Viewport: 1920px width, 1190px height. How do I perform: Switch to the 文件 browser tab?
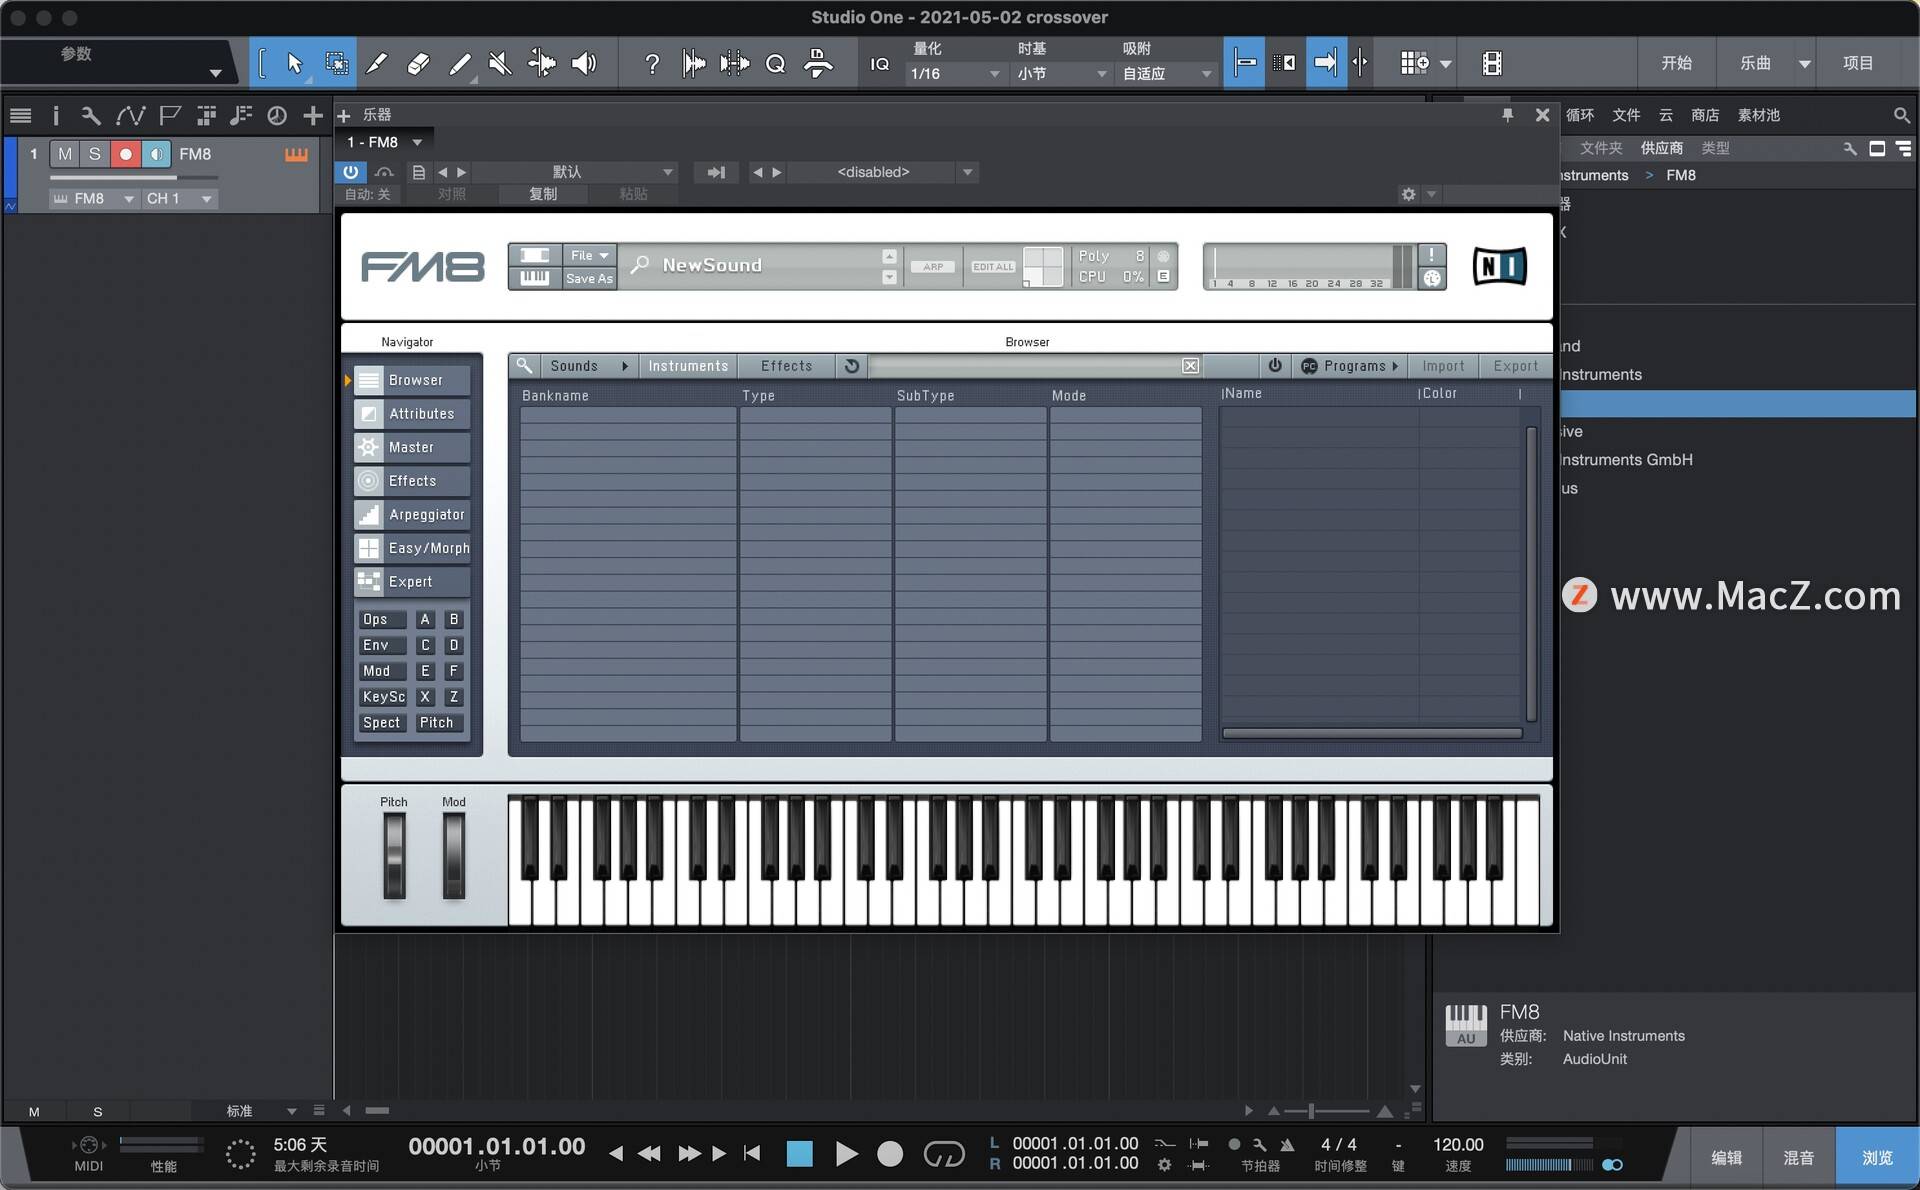1626,115
